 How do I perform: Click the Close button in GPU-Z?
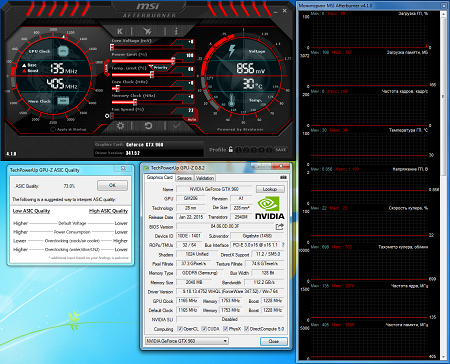tap(274, 341)
